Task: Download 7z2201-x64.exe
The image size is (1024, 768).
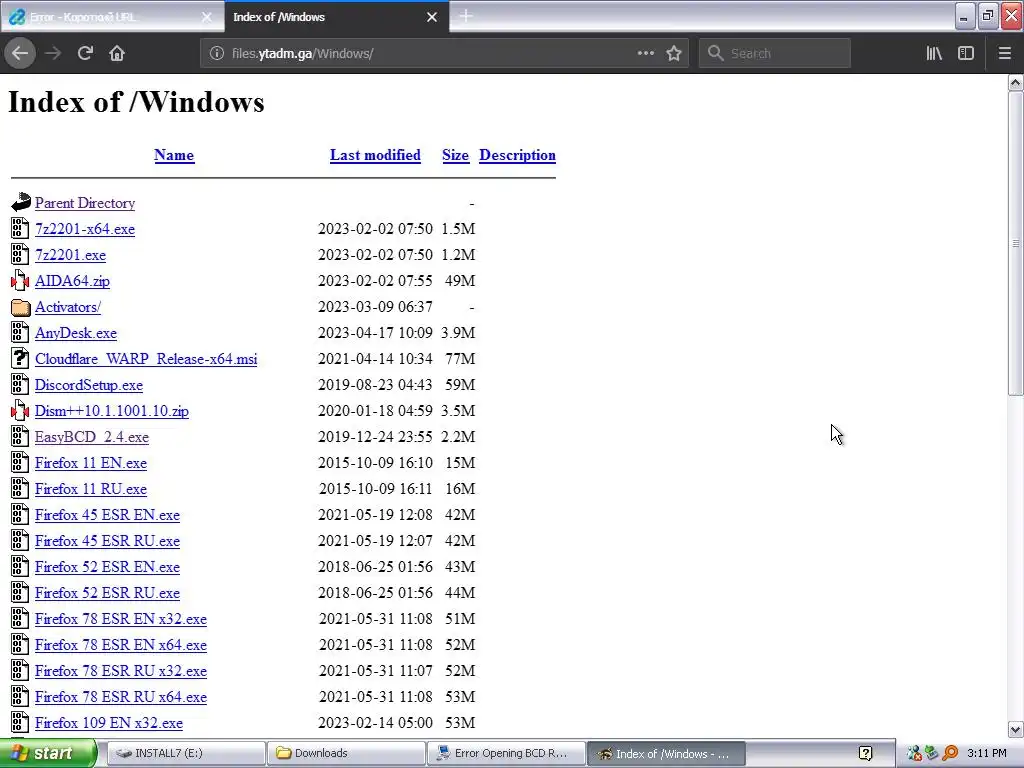Action: 85,229
